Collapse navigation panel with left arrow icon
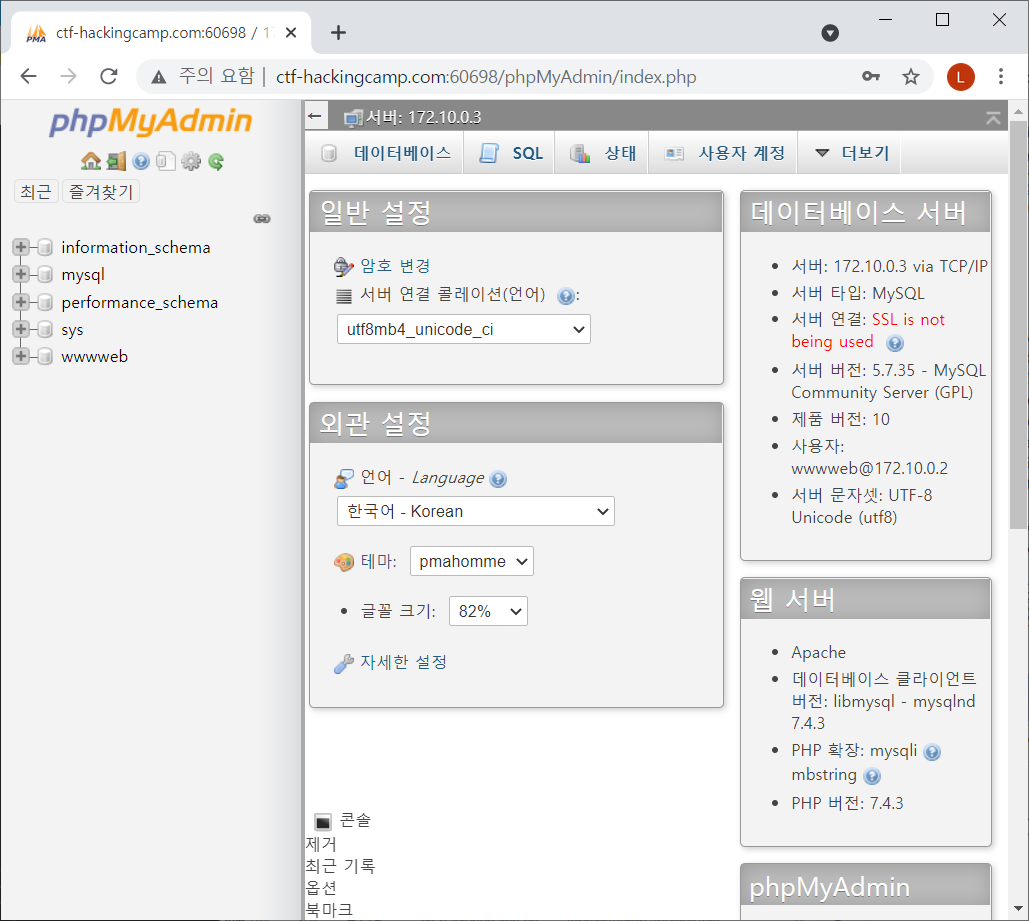This screenshot has width=1029, height=921. (315, 117)
